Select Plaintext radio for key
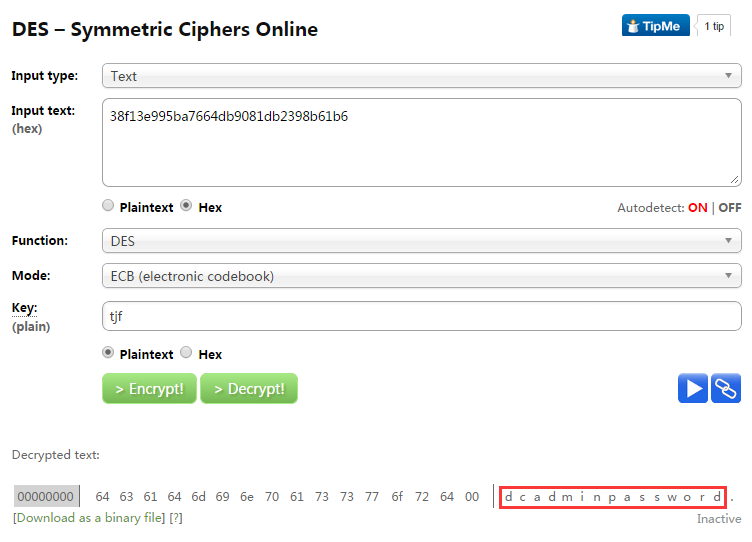Image resolution: width=752 pixels, height=542 pixels. click(x=108, y=353)
